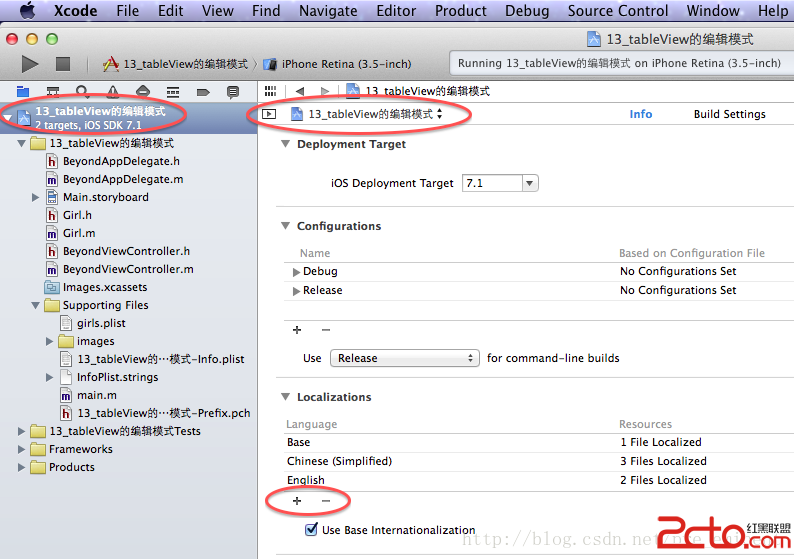Open the Debug menu
The width and height of the screenshot is (794, 559).
point(527,10)
